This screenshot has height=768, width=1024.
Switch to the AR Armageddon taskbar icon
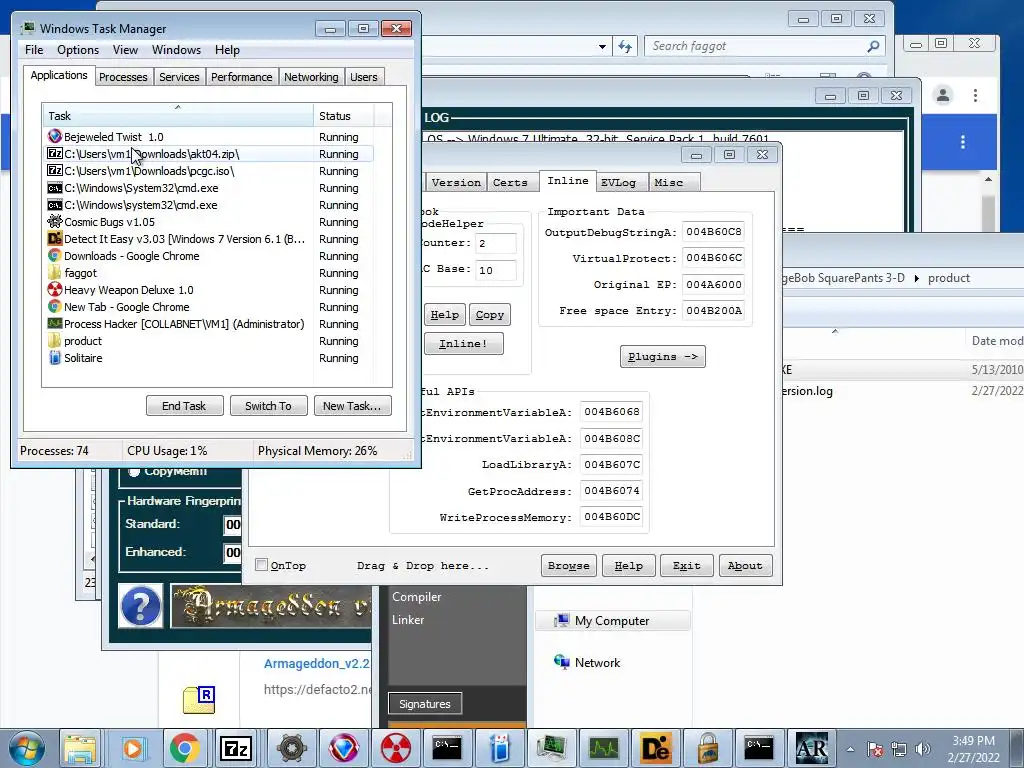[x=812, y=748]
